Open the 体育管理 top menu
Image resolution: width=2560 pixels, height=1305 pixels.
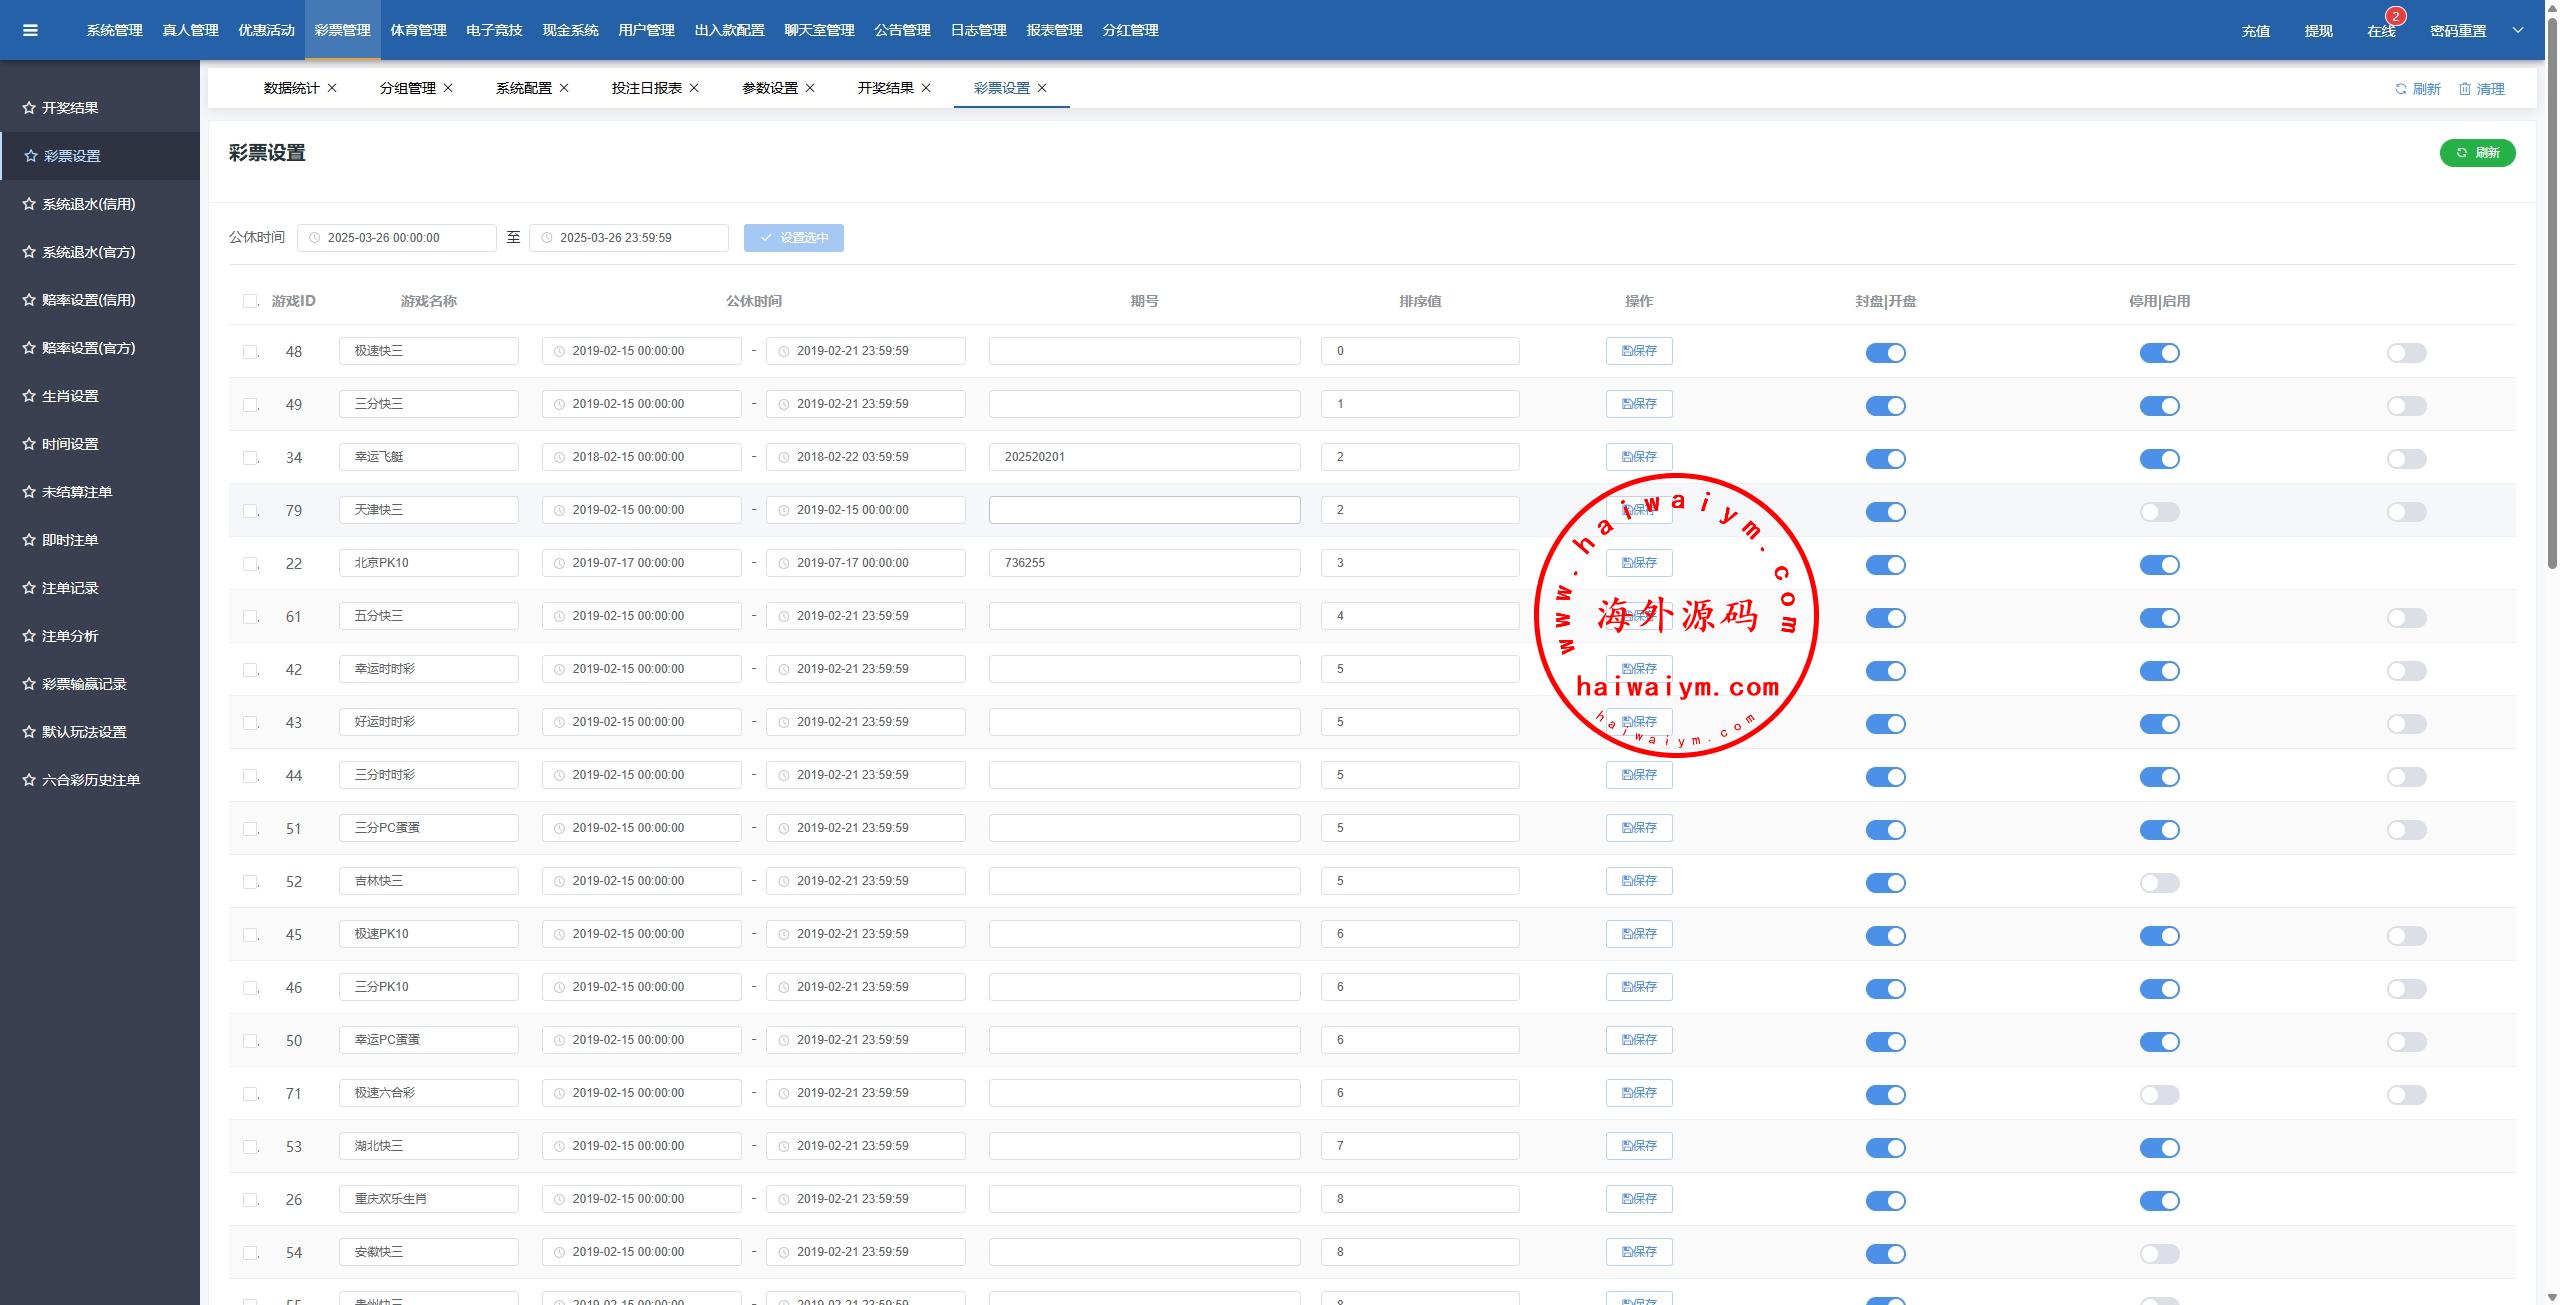point(418,30)
